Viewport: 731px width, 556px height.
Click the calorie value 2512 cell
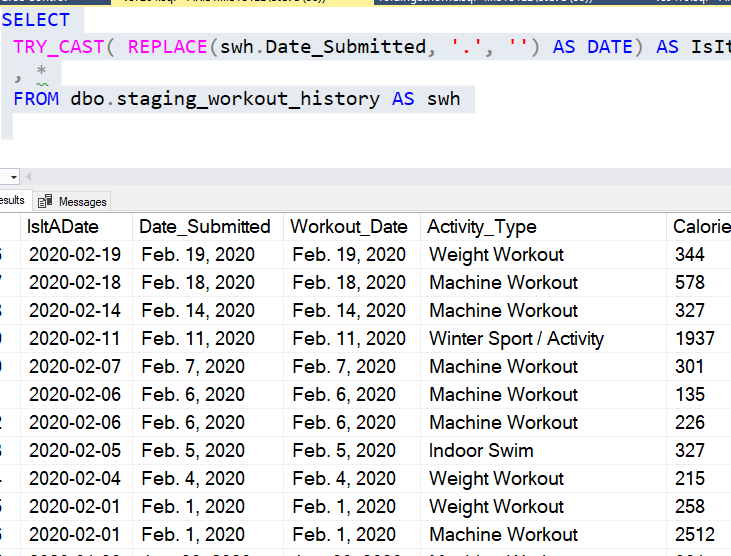pyautogui.click(x=695, y=535)
